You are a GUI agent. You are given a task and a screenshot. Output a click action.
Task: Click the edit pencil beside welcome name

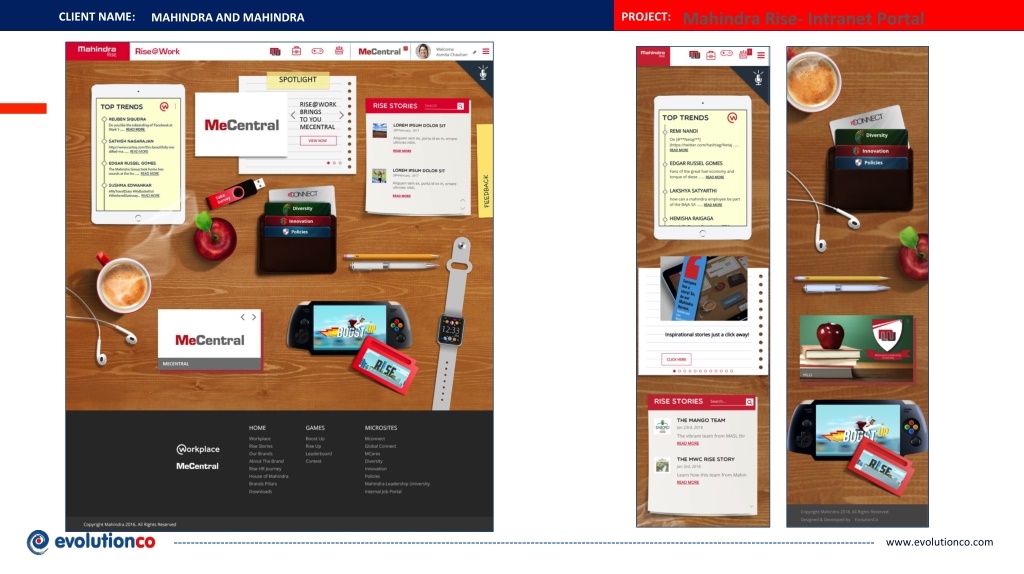coord(475,52)
